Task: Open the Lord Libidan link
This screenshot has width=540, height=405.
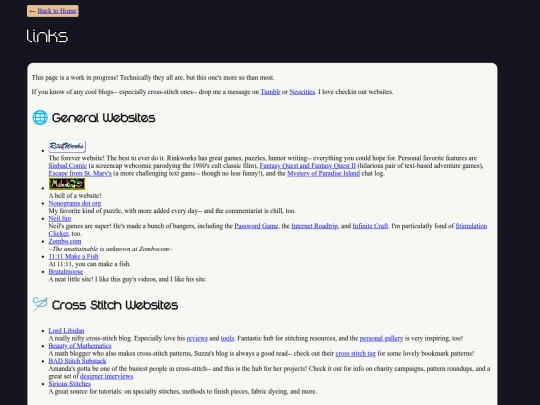Action: tap(66, 331)
